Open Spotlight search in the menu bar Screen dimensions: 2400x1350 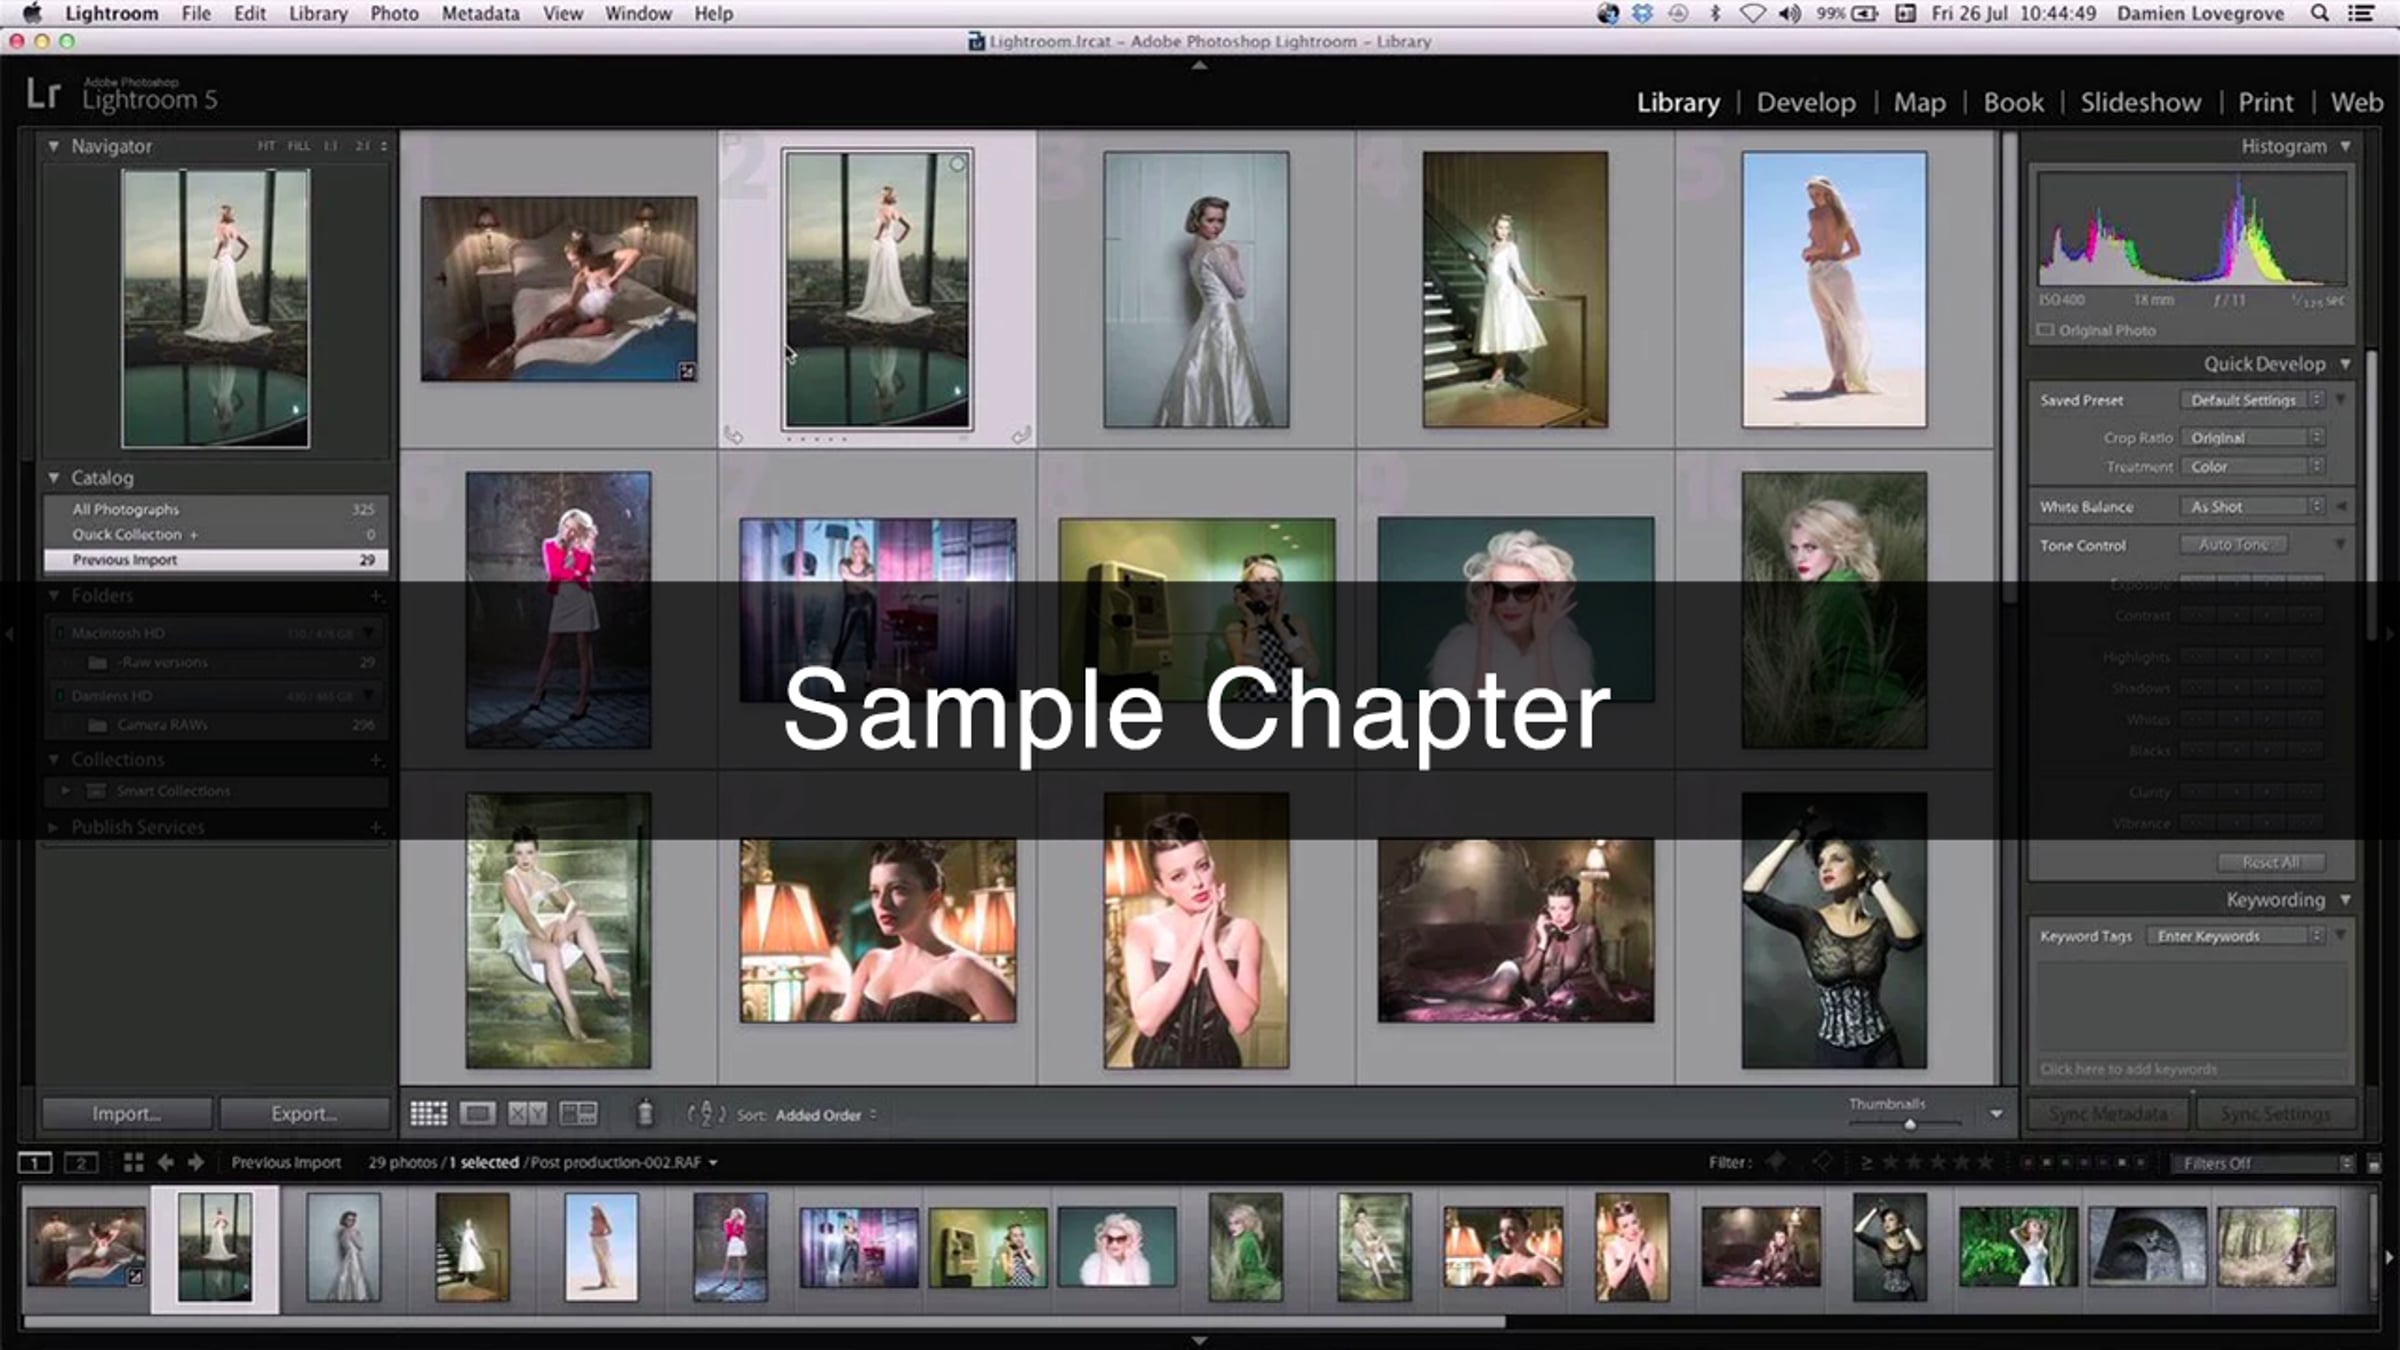pos(2320,14)
